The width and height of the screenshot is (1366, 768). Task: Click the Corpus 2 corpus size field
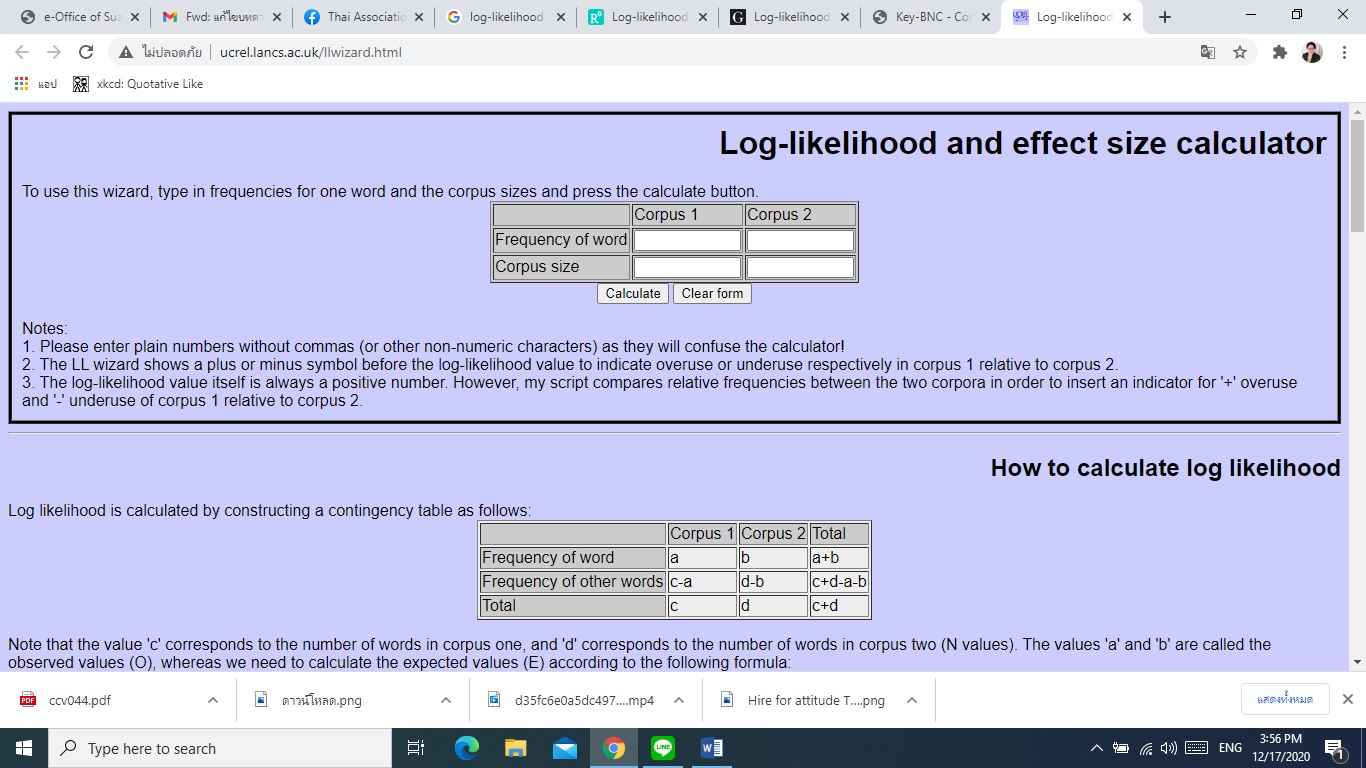[800, 267]
